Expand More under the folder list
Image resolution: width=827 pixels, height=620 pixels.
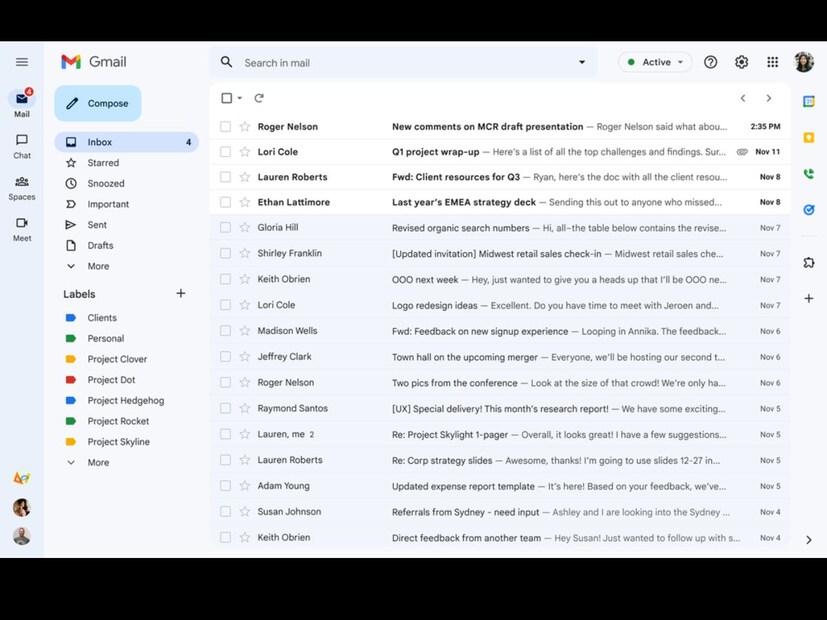coord(98,266)
